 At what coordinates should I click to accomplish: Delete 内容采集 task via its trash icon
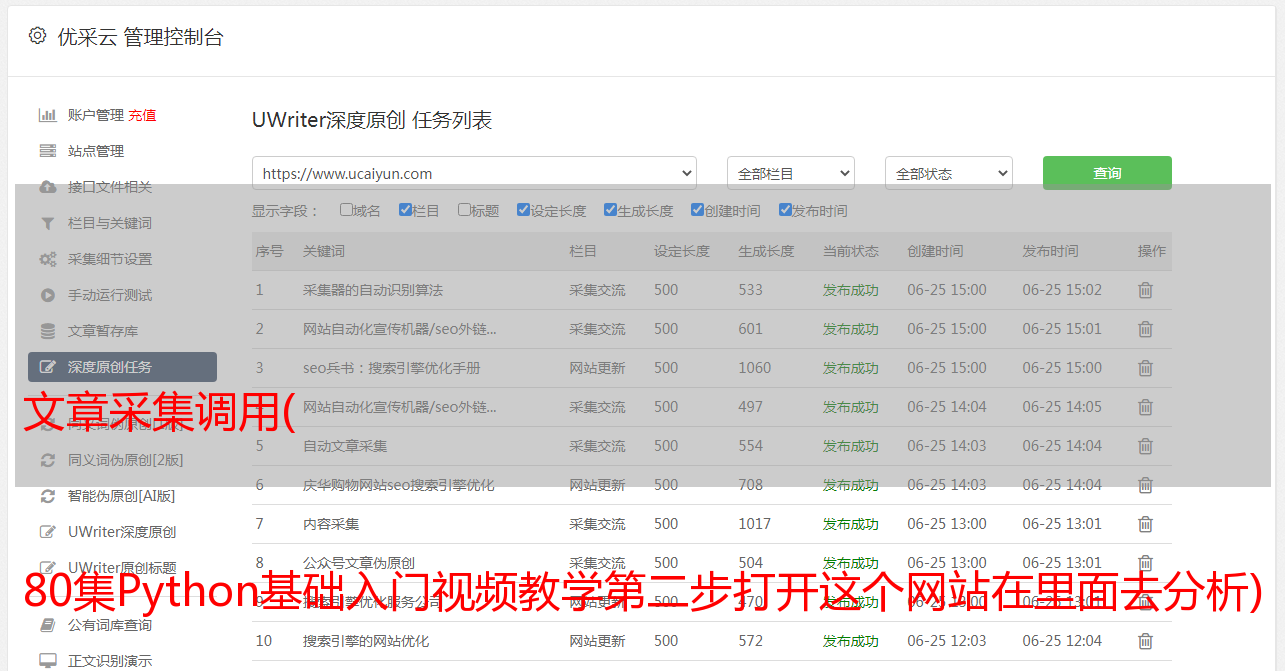click(1146, 524)
